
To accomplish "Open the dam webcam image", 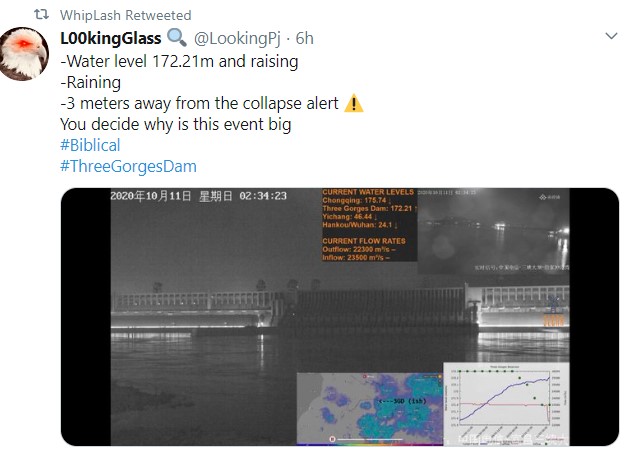I will 340,317.
